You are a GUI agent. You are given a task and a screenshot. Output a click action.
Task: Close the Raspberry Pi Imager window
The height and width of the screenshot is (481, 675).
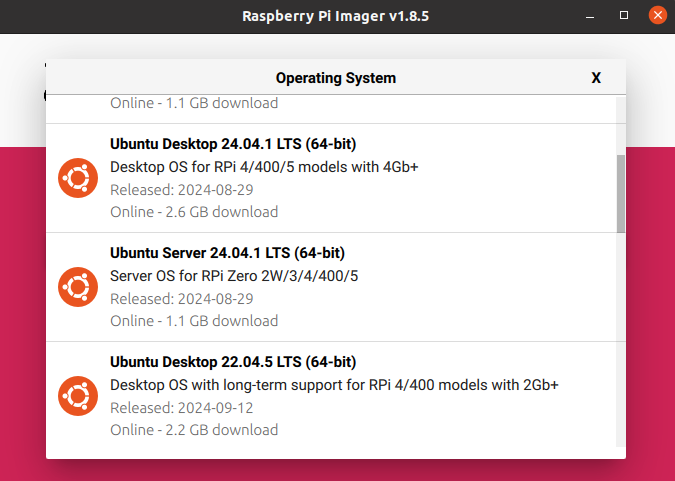656,16
